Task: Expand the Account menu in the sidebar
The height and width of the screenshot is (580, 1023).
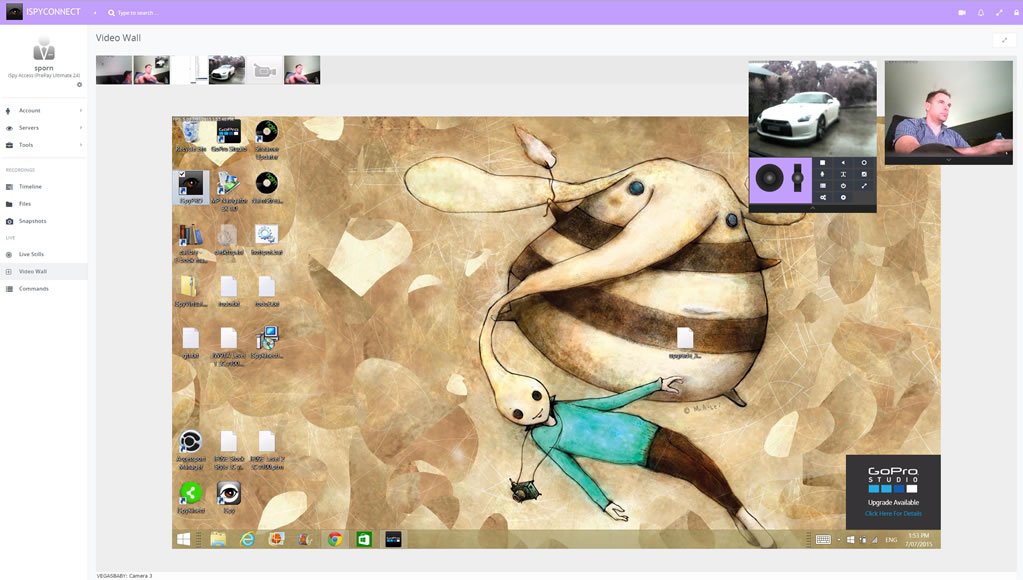Action: pos(44,110)
